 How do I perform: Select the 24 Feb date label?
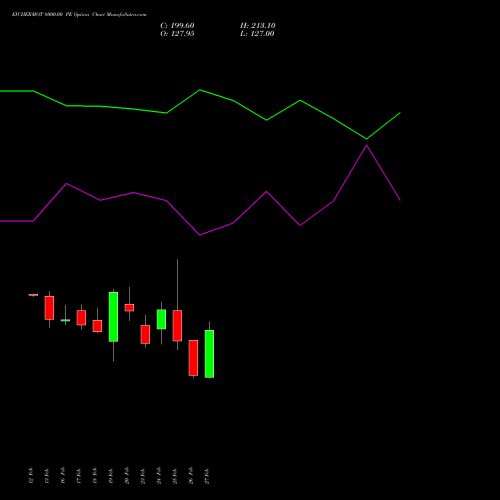pos(159,476)
